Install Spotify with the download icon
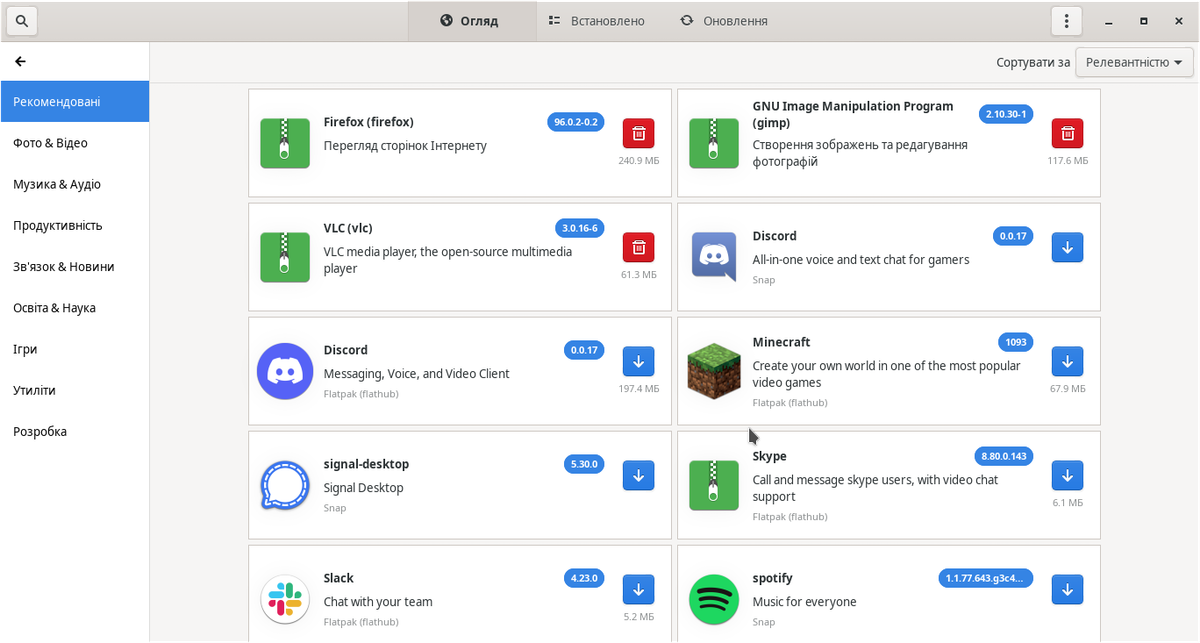1200x643 pixels. point(1067,589)
